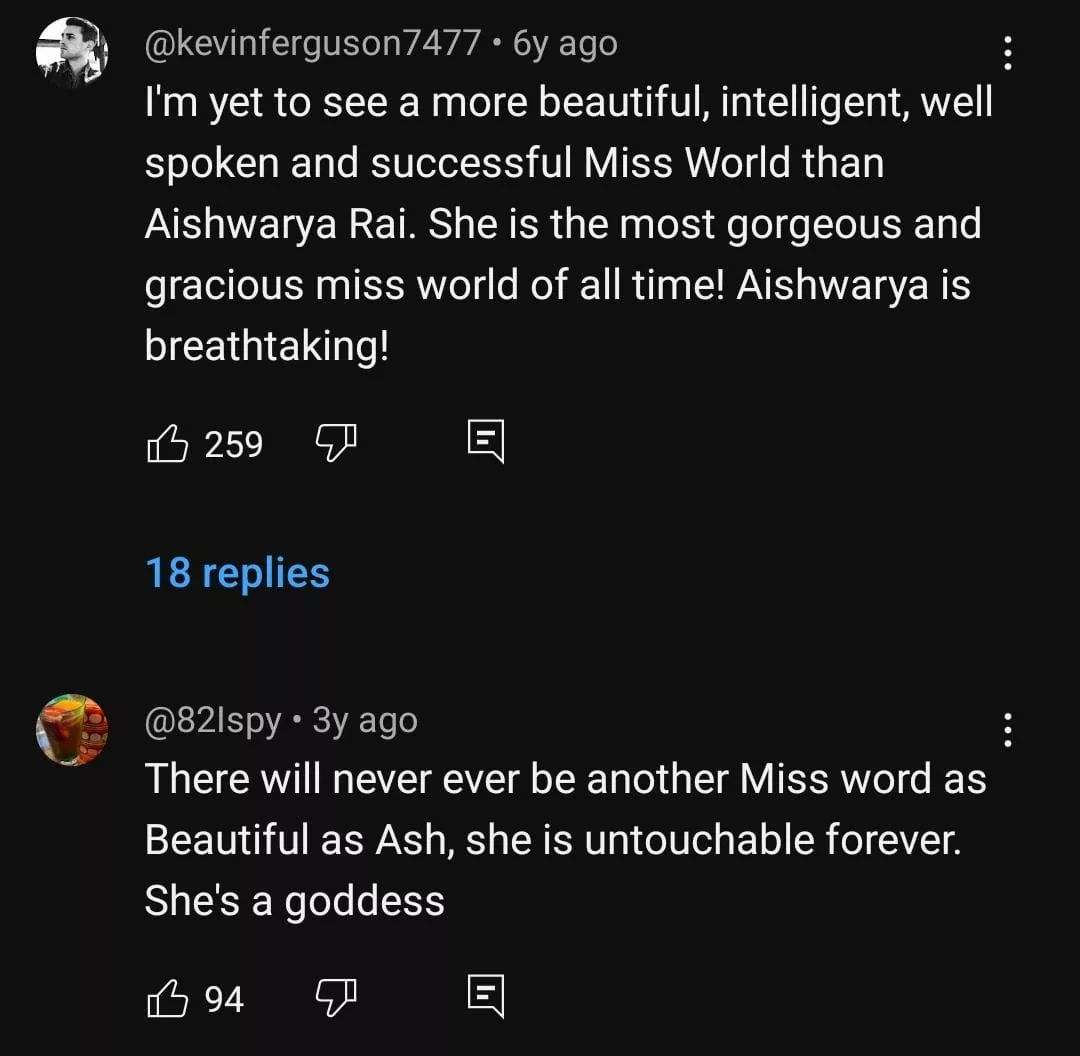1080x1056 pixels.
Task: Open @kevinferguson7477's profile picture
Action: click(71, 53)
